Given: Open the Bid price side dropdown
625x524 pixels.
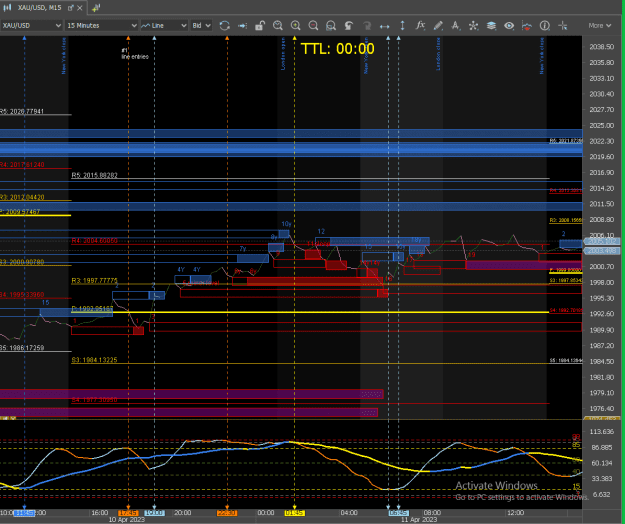Looking at the screenshot, I should pyautogui.click(x=201, y=26).
